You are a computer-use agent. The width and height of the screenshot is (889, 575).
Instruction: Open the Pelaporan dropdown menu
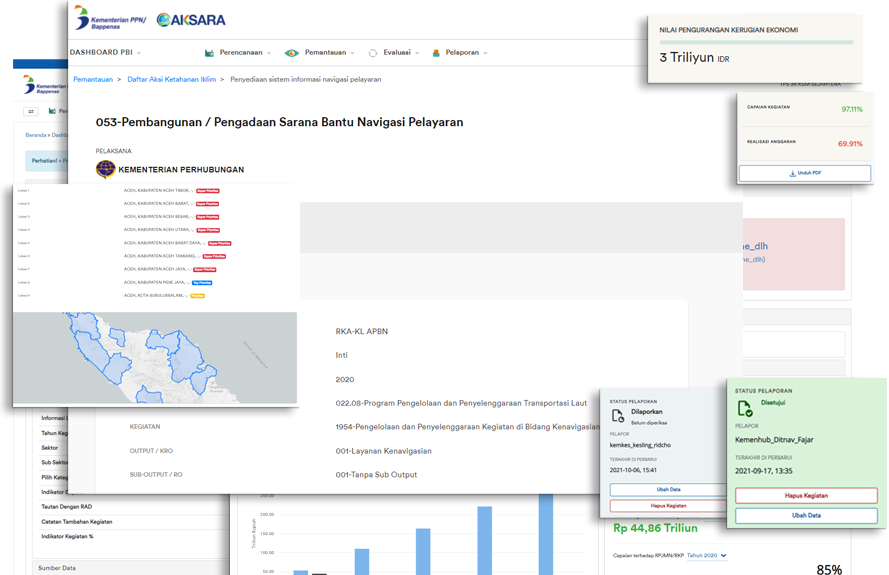465,53
